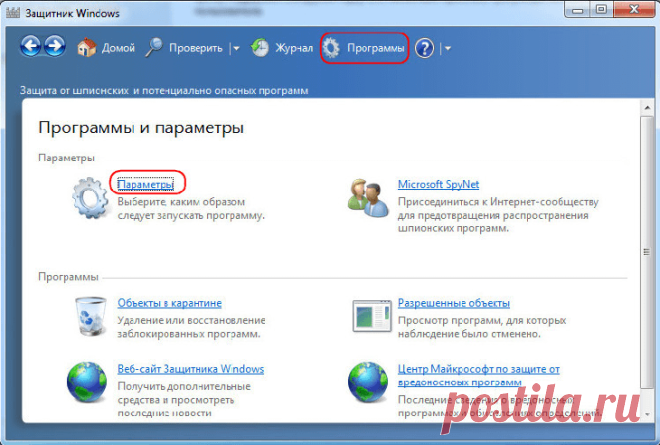
Task: Click the large gear icon beside Параметры
Action: [90, 198]
